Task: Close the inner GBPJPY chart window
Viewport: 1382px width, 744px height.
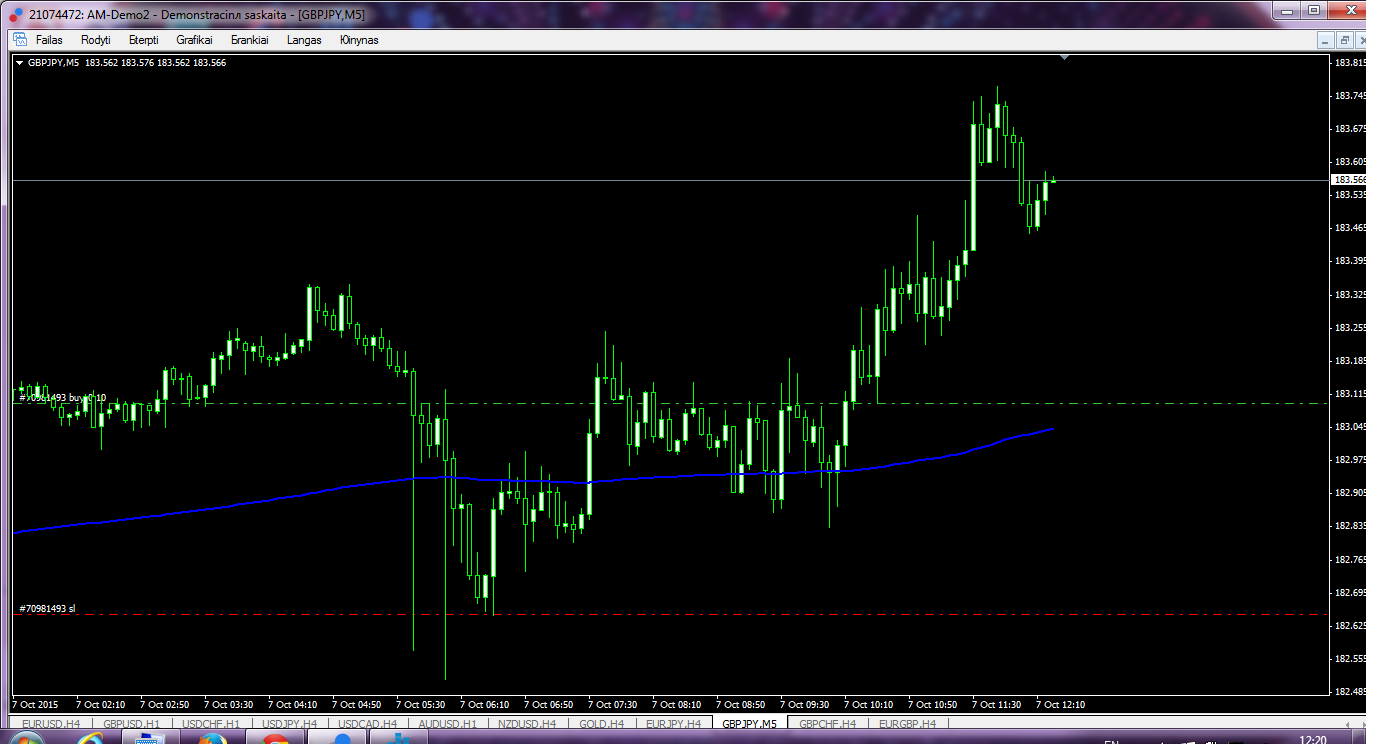Action: [1362, 40]
